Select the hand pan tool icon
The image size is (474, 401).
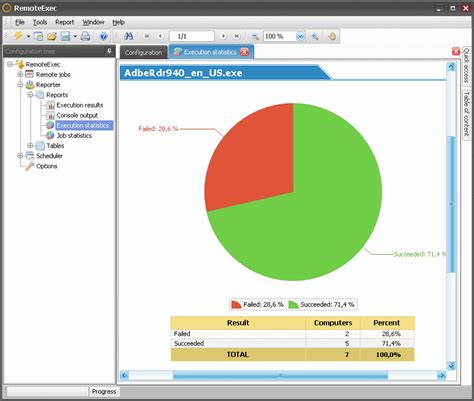click(332, 36)
